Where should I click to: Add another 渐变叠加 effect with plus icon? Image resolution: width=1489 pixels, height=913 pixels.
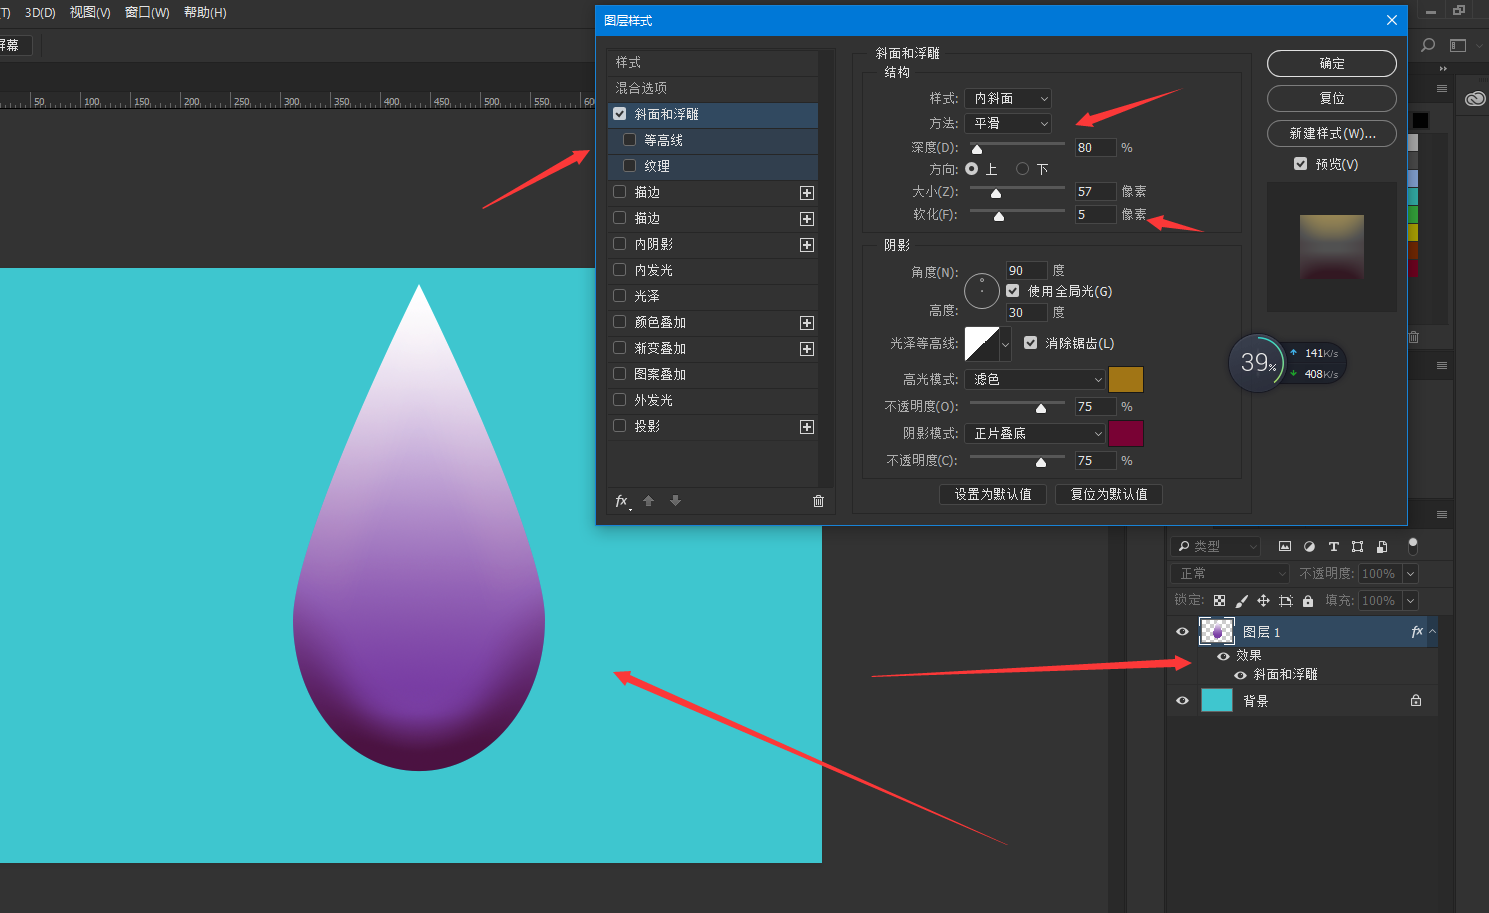(x=807, y=349)
